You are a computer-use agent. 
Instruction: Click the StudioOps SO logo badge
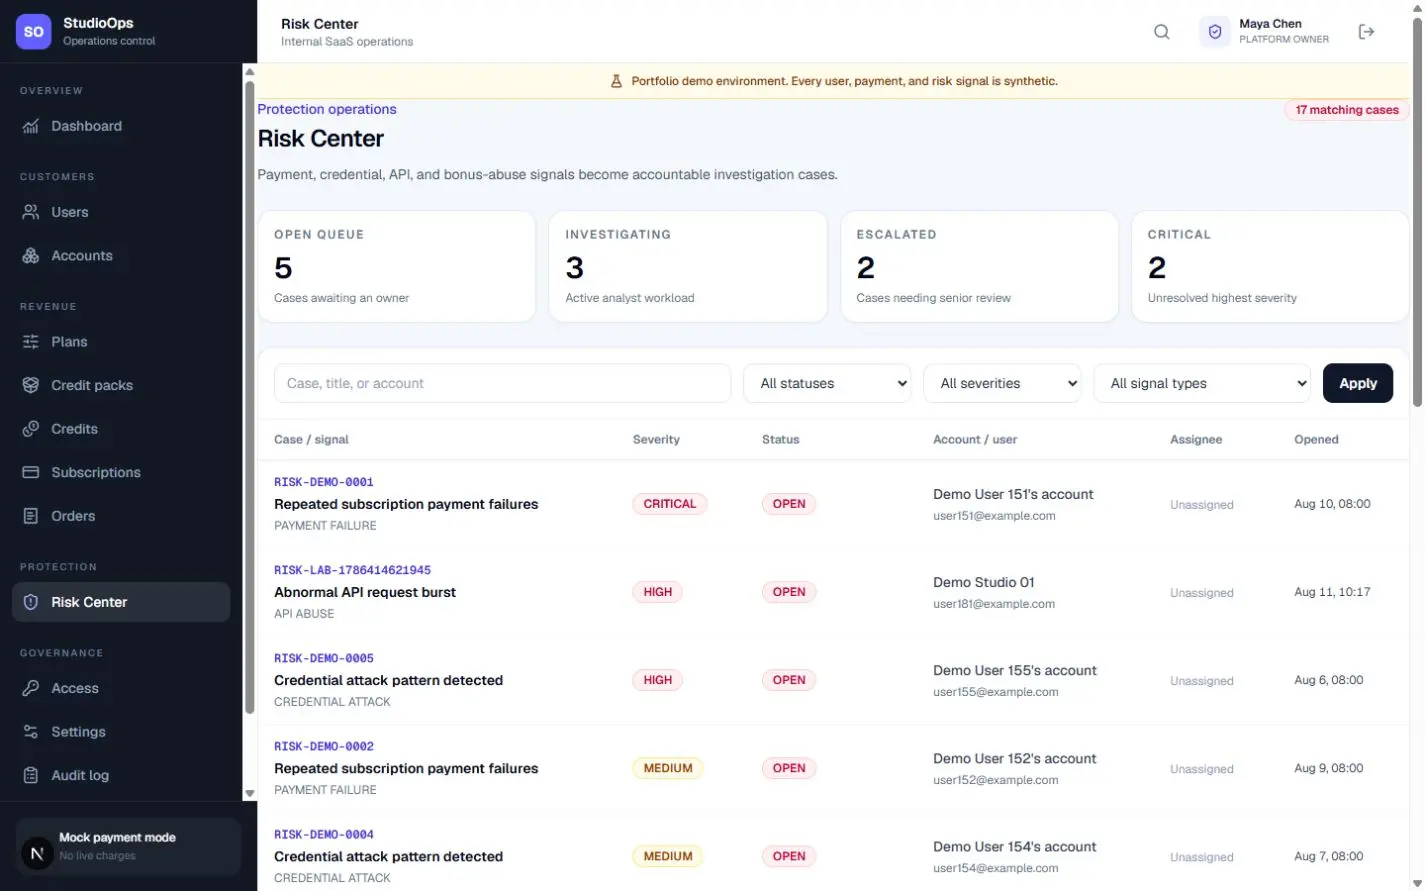(x=34, y=31)
